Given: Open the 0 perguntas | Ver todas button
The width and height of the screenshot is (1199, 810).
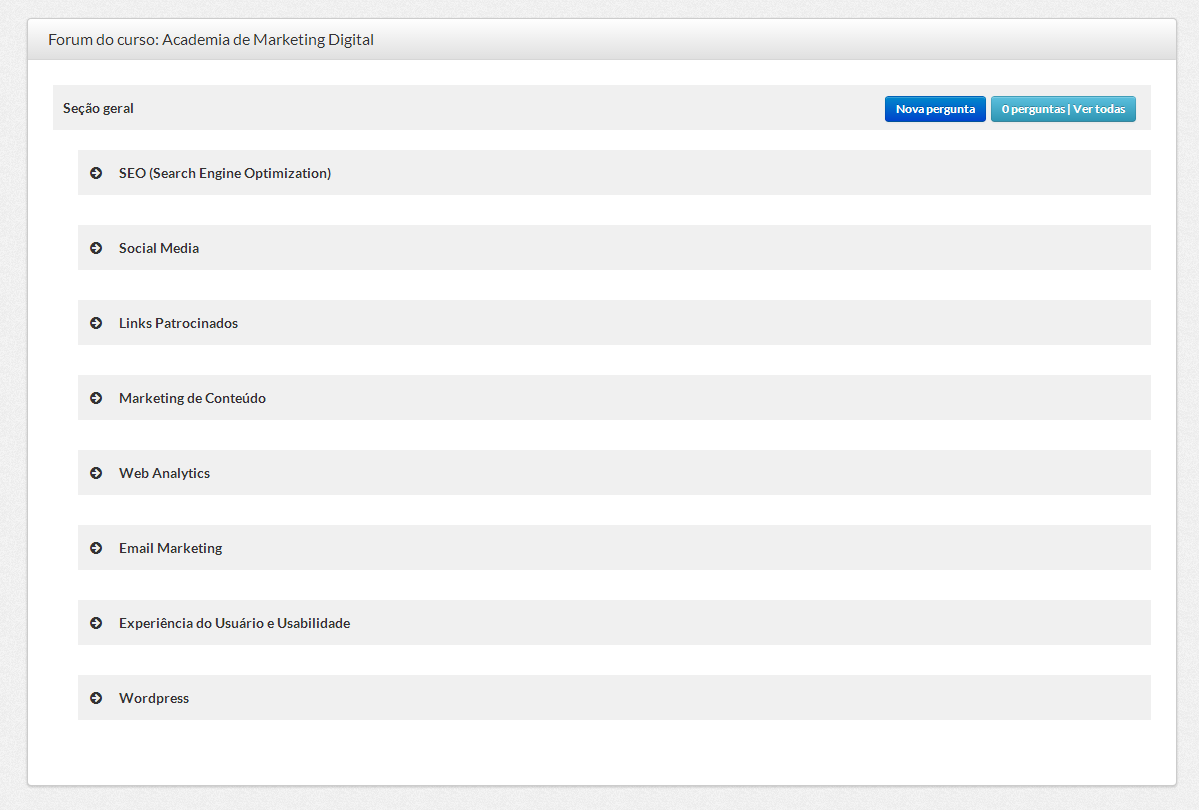Looking at the screenshot, I should [1063, 109].
